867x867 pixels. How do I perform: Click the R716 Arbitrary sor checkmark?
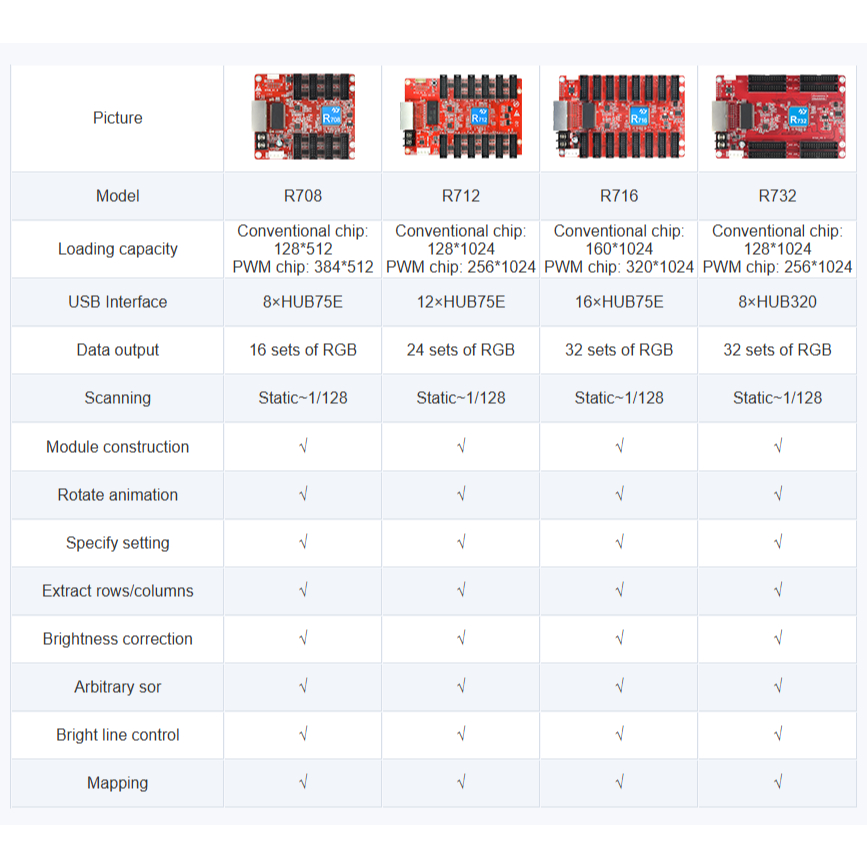[x=619, y=687]
